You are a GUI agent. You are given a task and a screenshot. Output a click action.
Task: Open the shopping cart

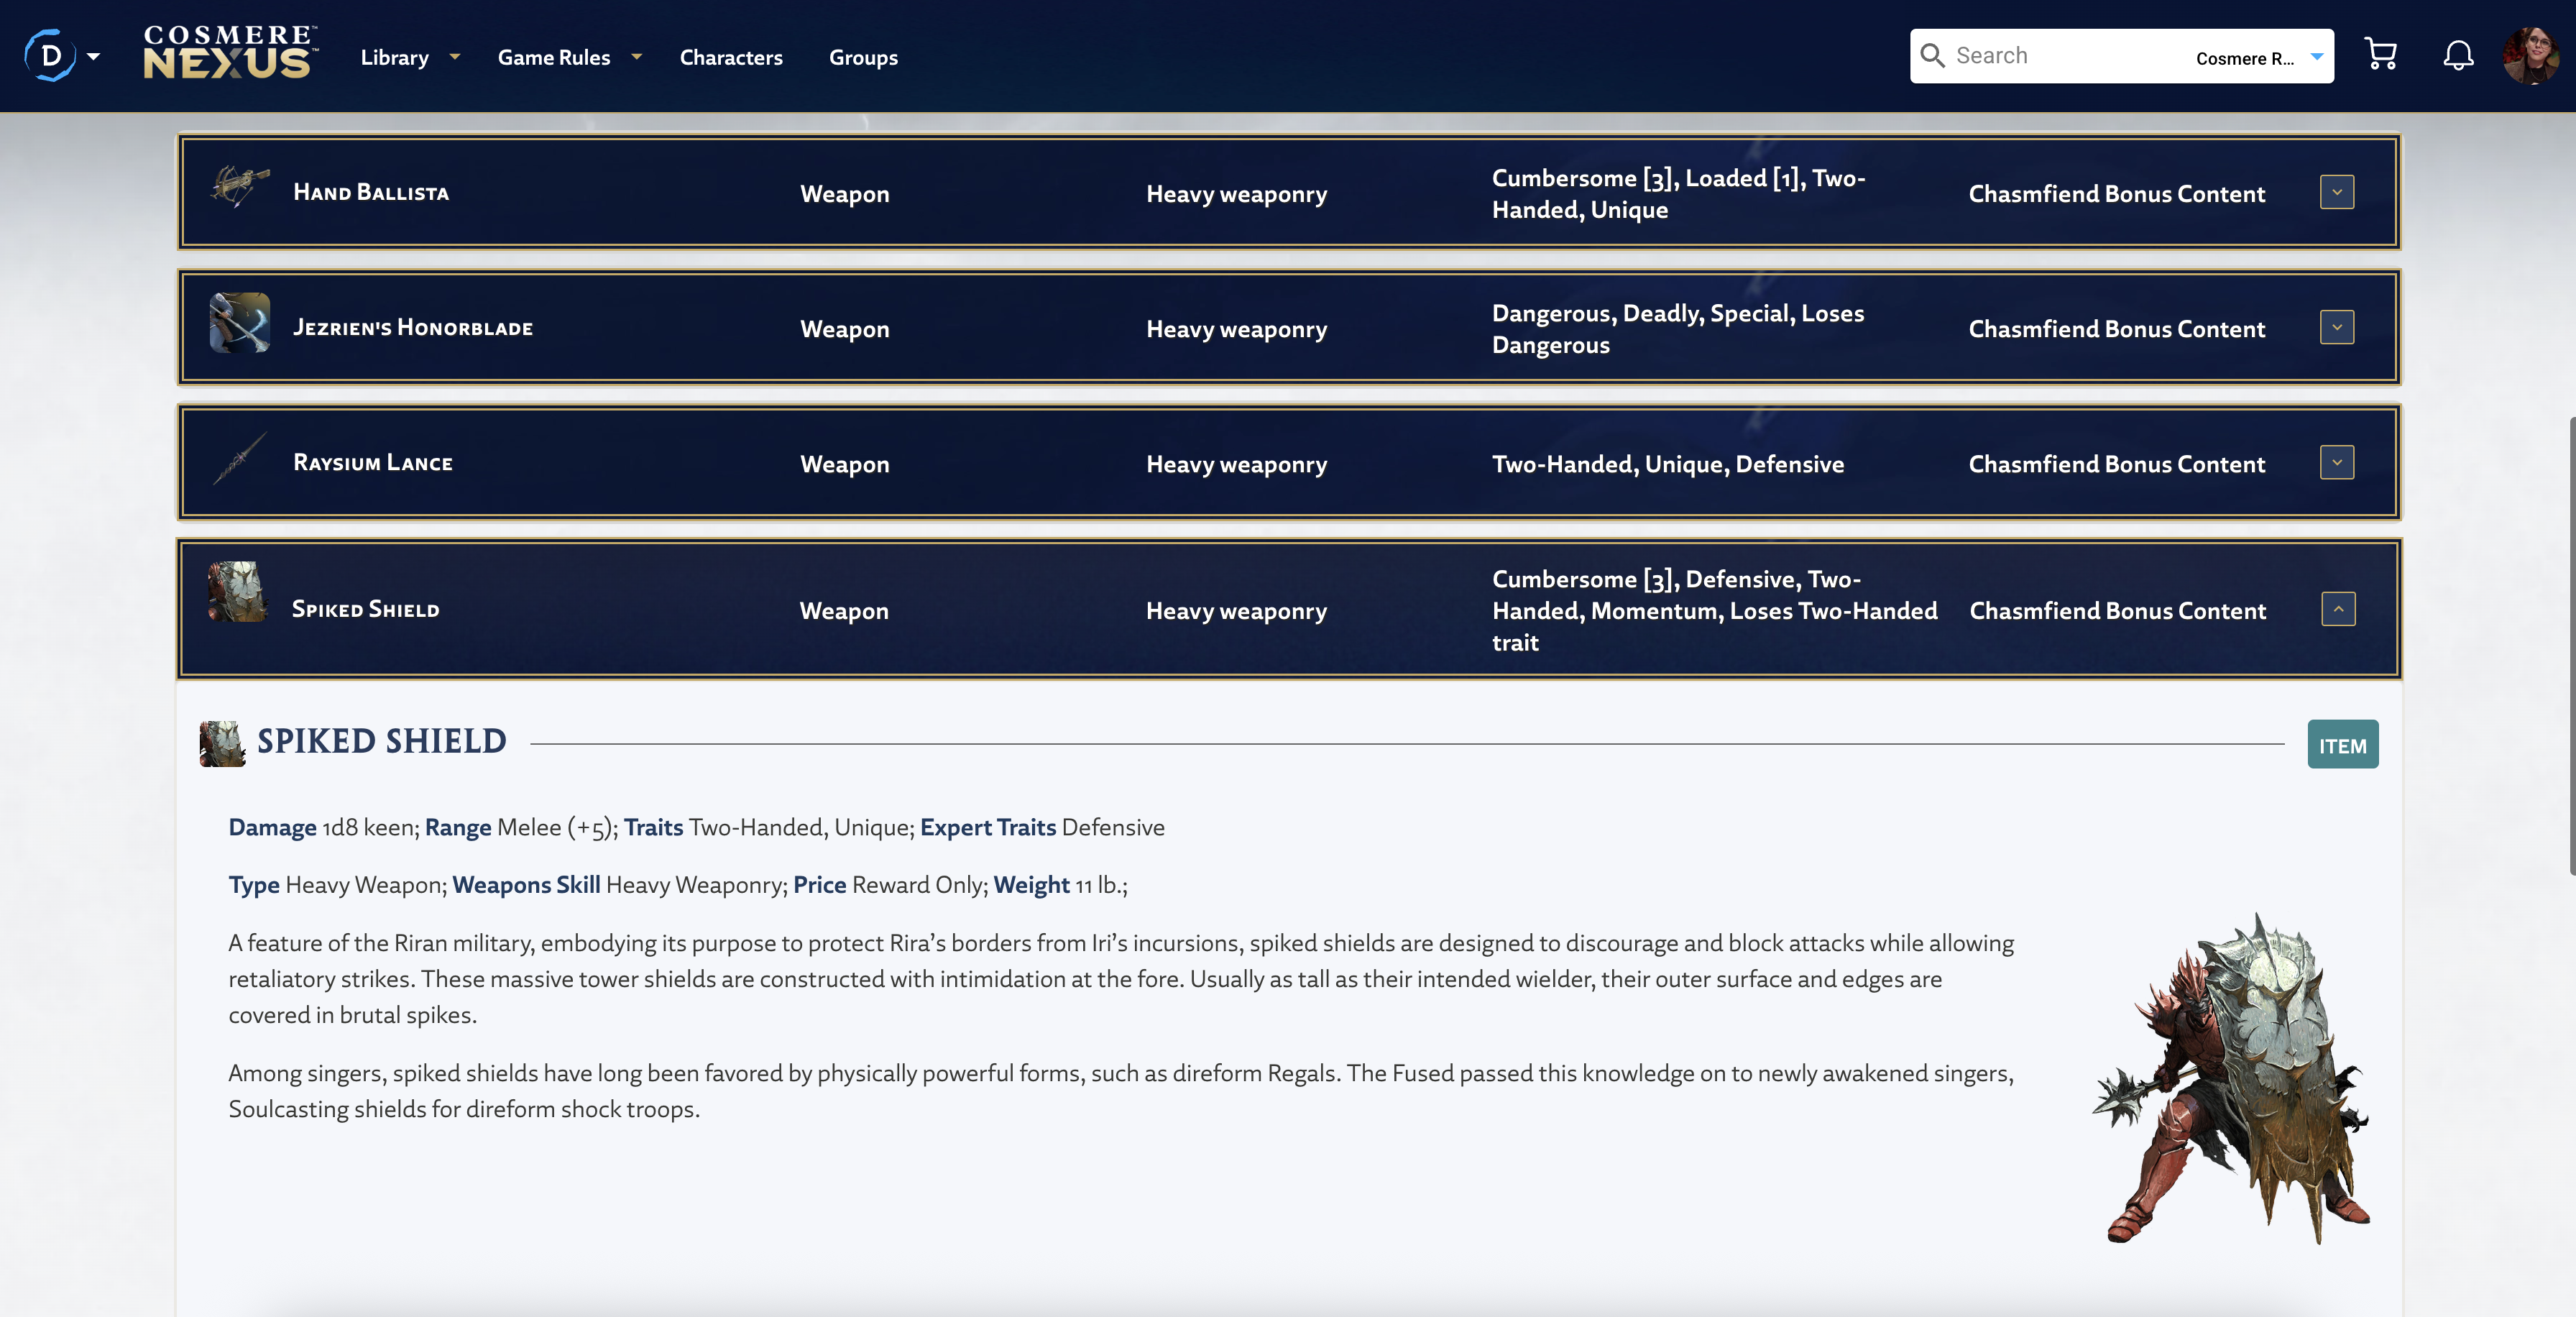(x=2380, y=55)
